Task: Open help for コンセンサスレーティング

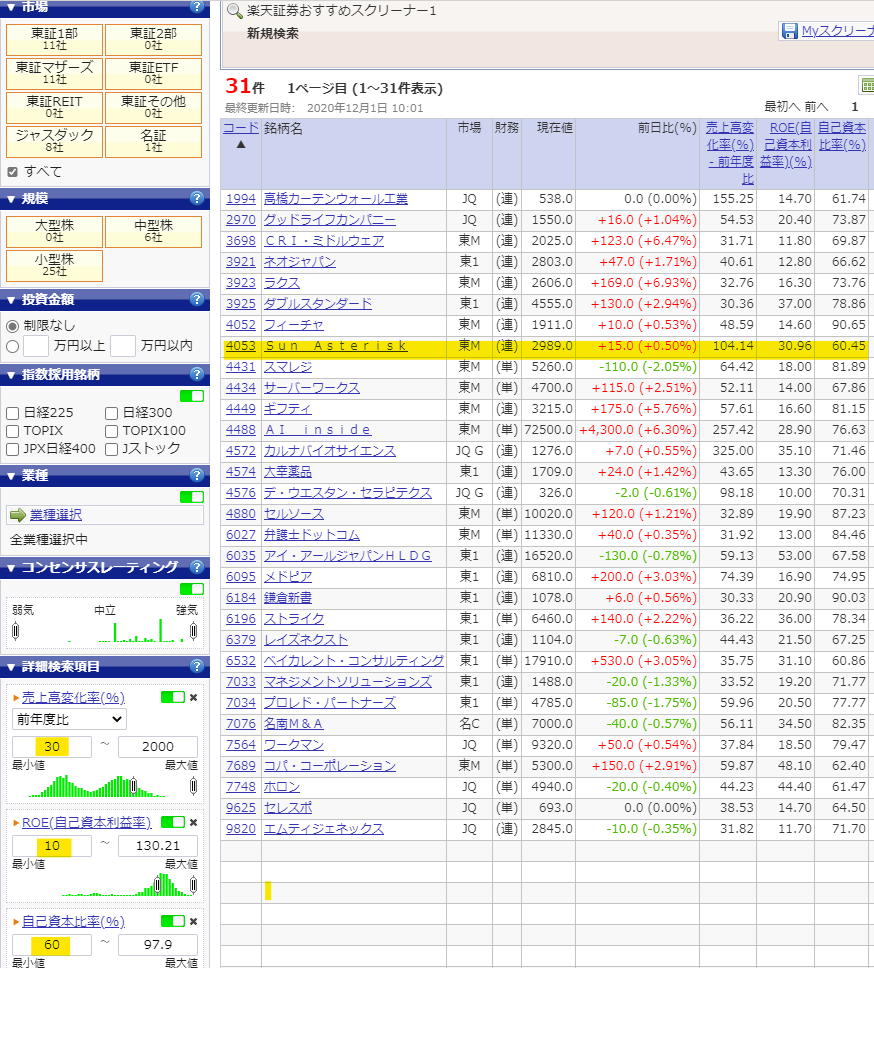Action: click(197, 567)
